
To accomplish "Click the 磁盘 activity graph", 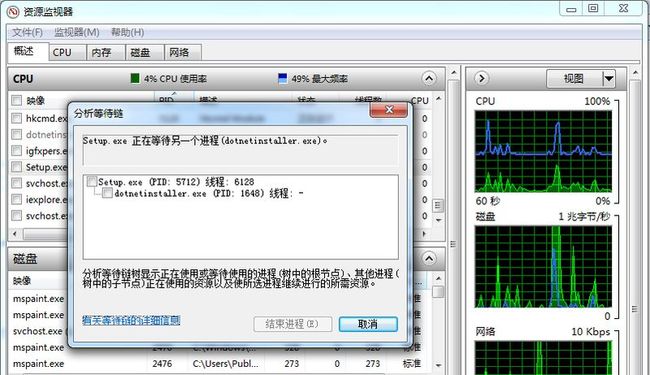I will click(543, 266).
